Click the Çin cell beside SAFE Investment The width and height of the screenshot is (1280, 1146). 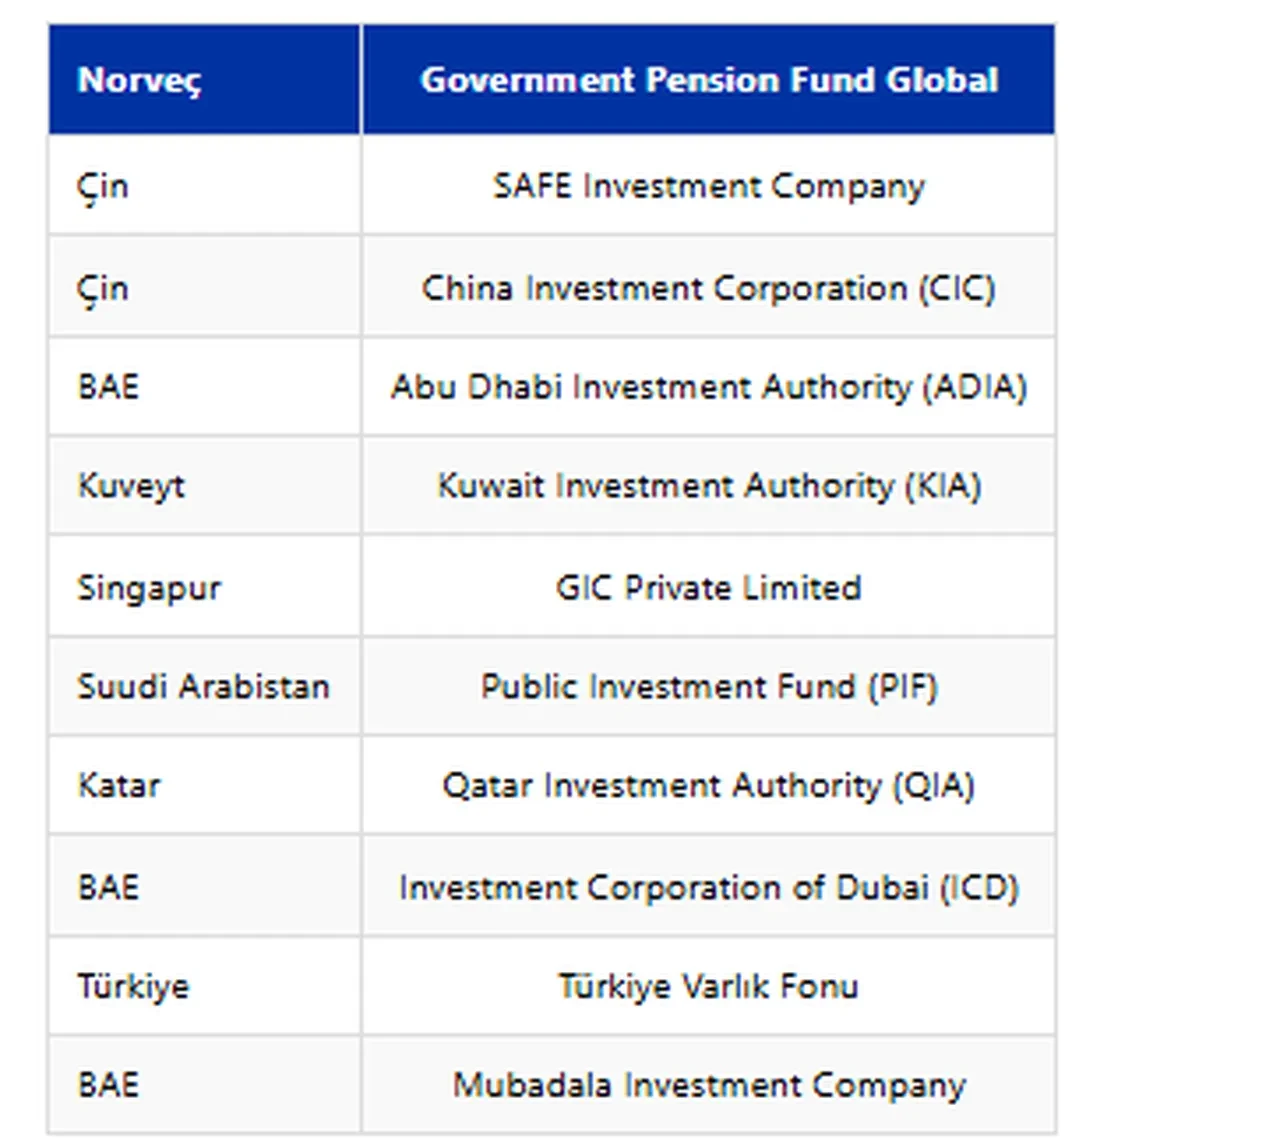click(x=103, y=186)
